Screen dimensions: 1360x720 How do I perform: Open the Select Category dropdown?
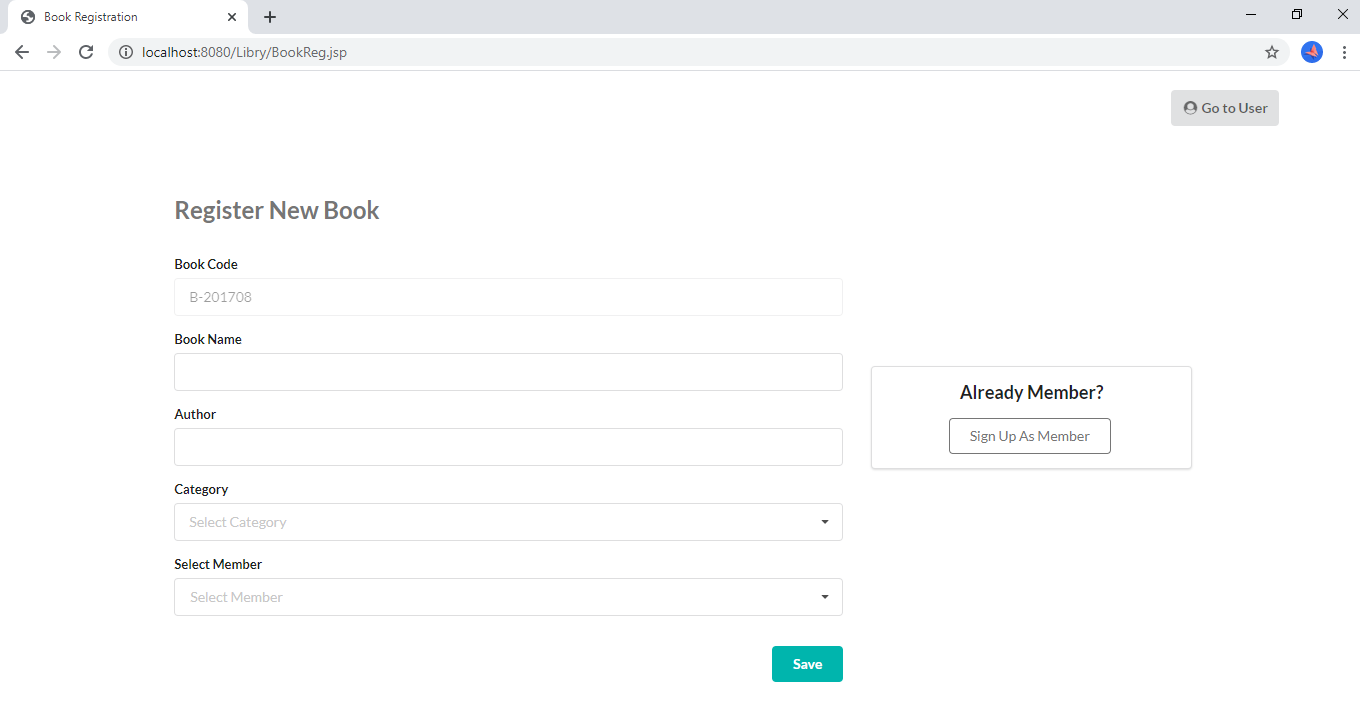[x=508, y=521]
